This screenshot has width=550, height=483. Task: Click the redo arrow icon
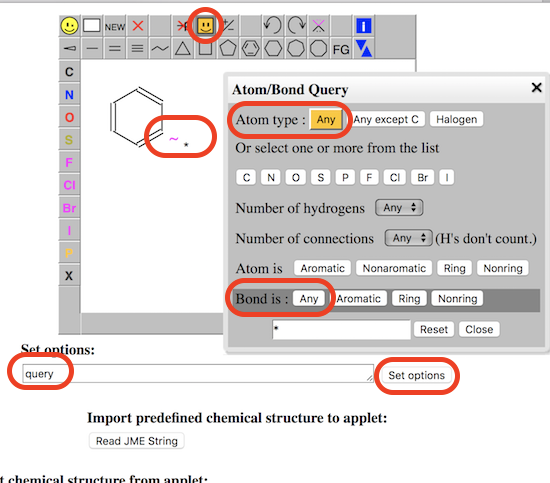(296, 26)
